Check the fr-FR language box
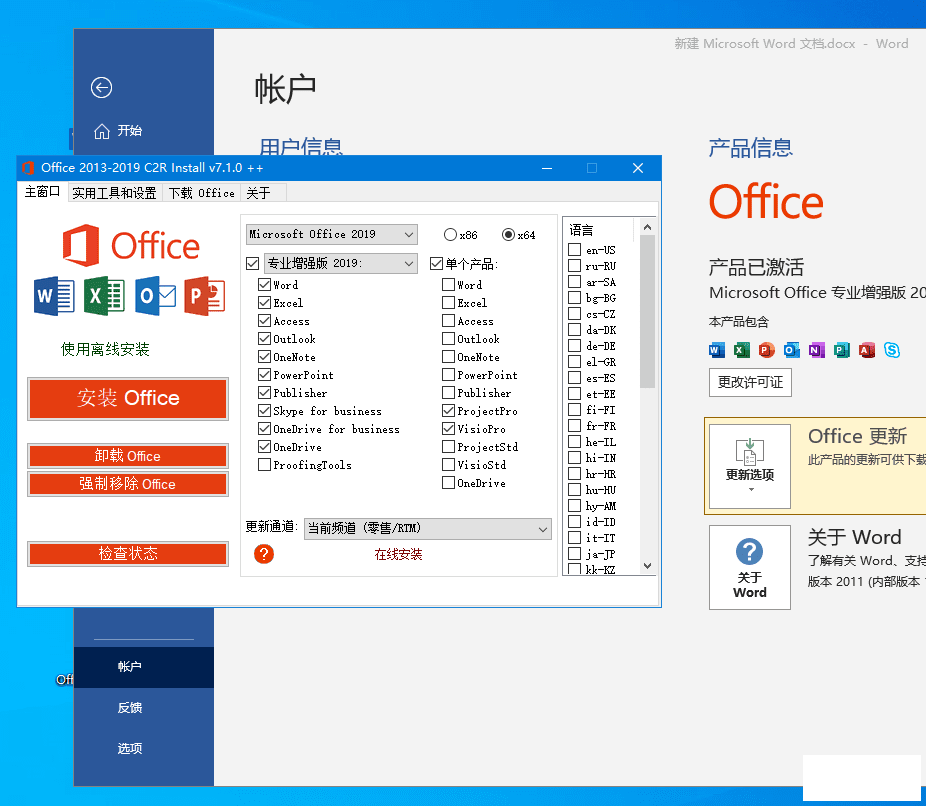 [x=574, y=425]
